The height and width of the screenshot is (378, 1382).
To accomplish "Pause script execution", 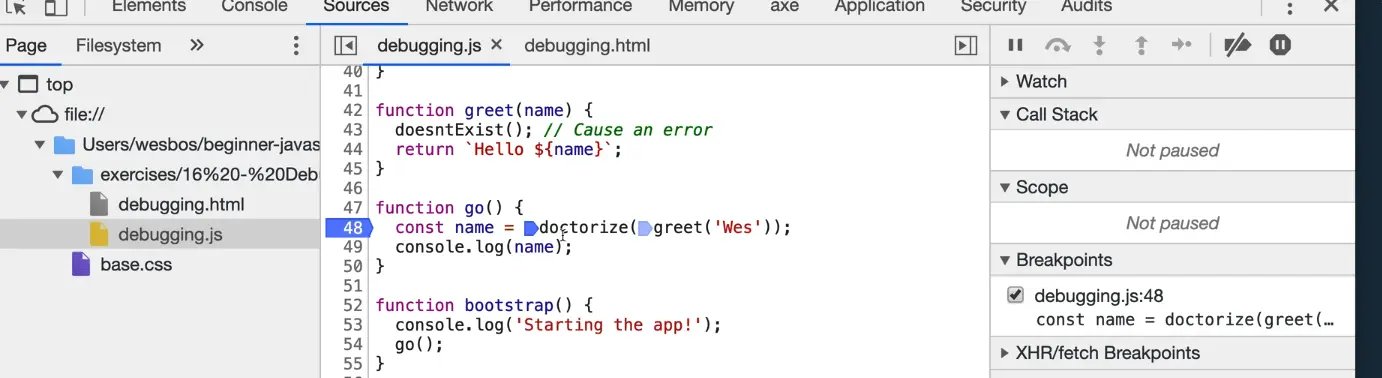I will (1015, 45).
